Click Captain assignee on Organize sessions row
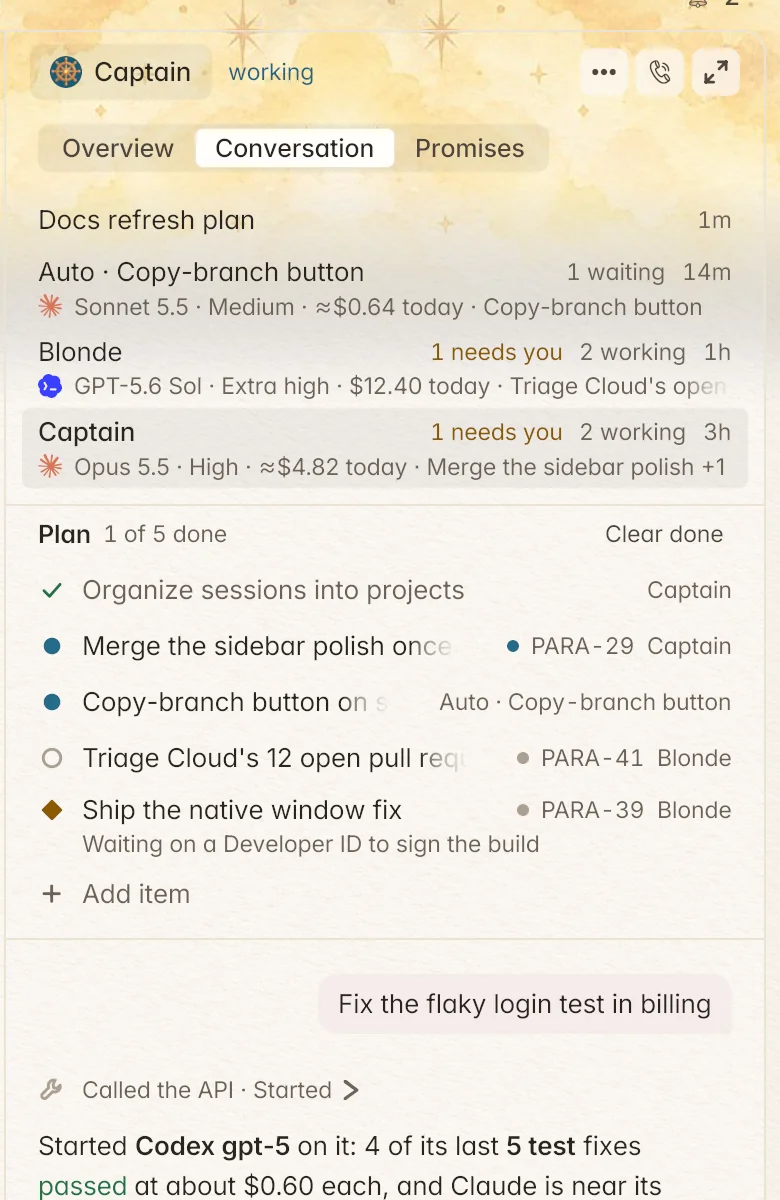 tap(689, 590)
